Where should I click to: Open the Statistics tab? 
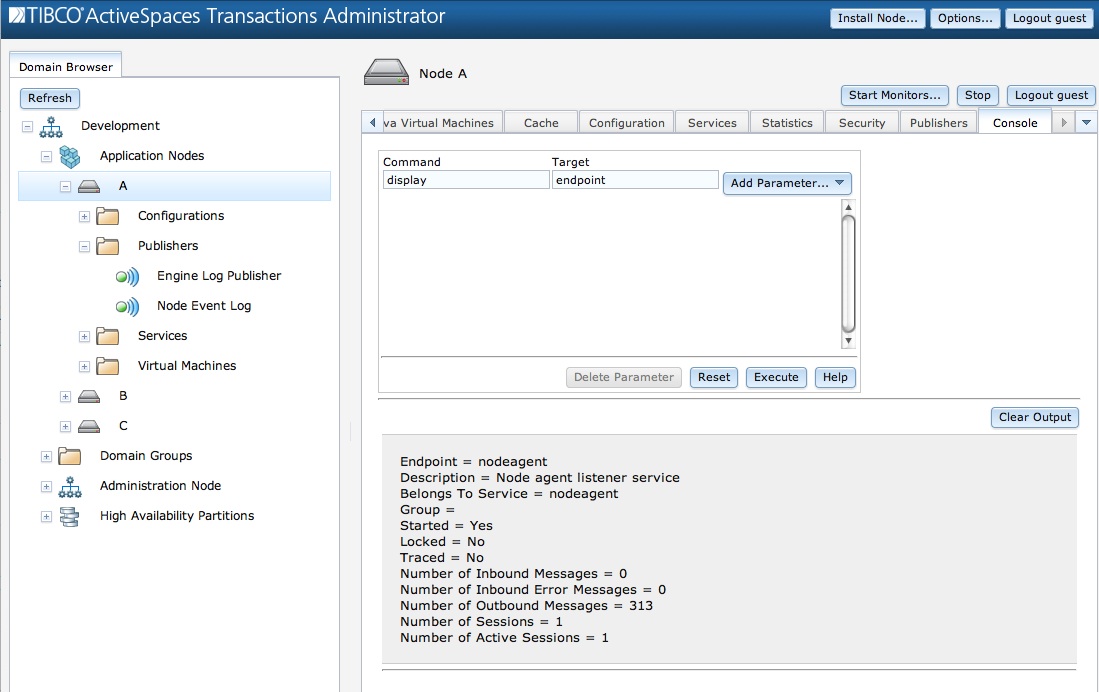point(787,123)
